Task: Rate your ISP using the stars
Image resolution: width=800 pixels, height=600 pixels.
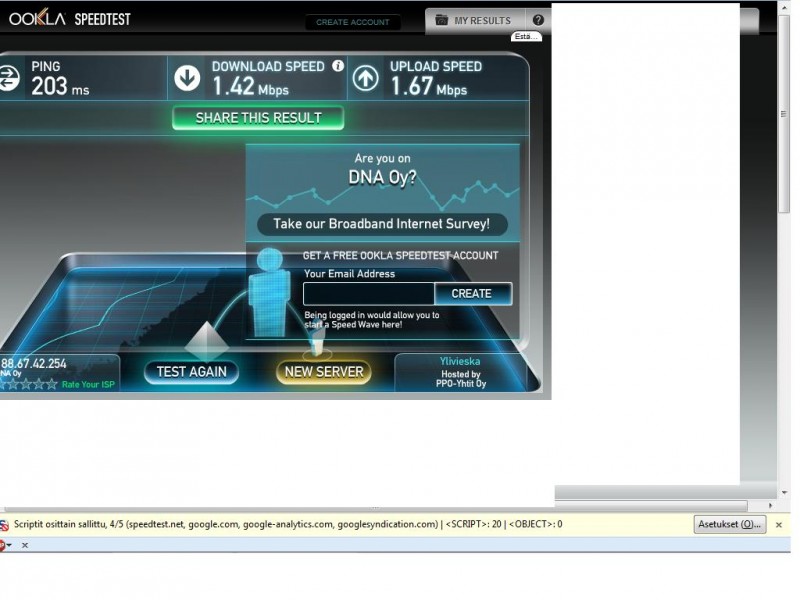Action: coord(28,384)
